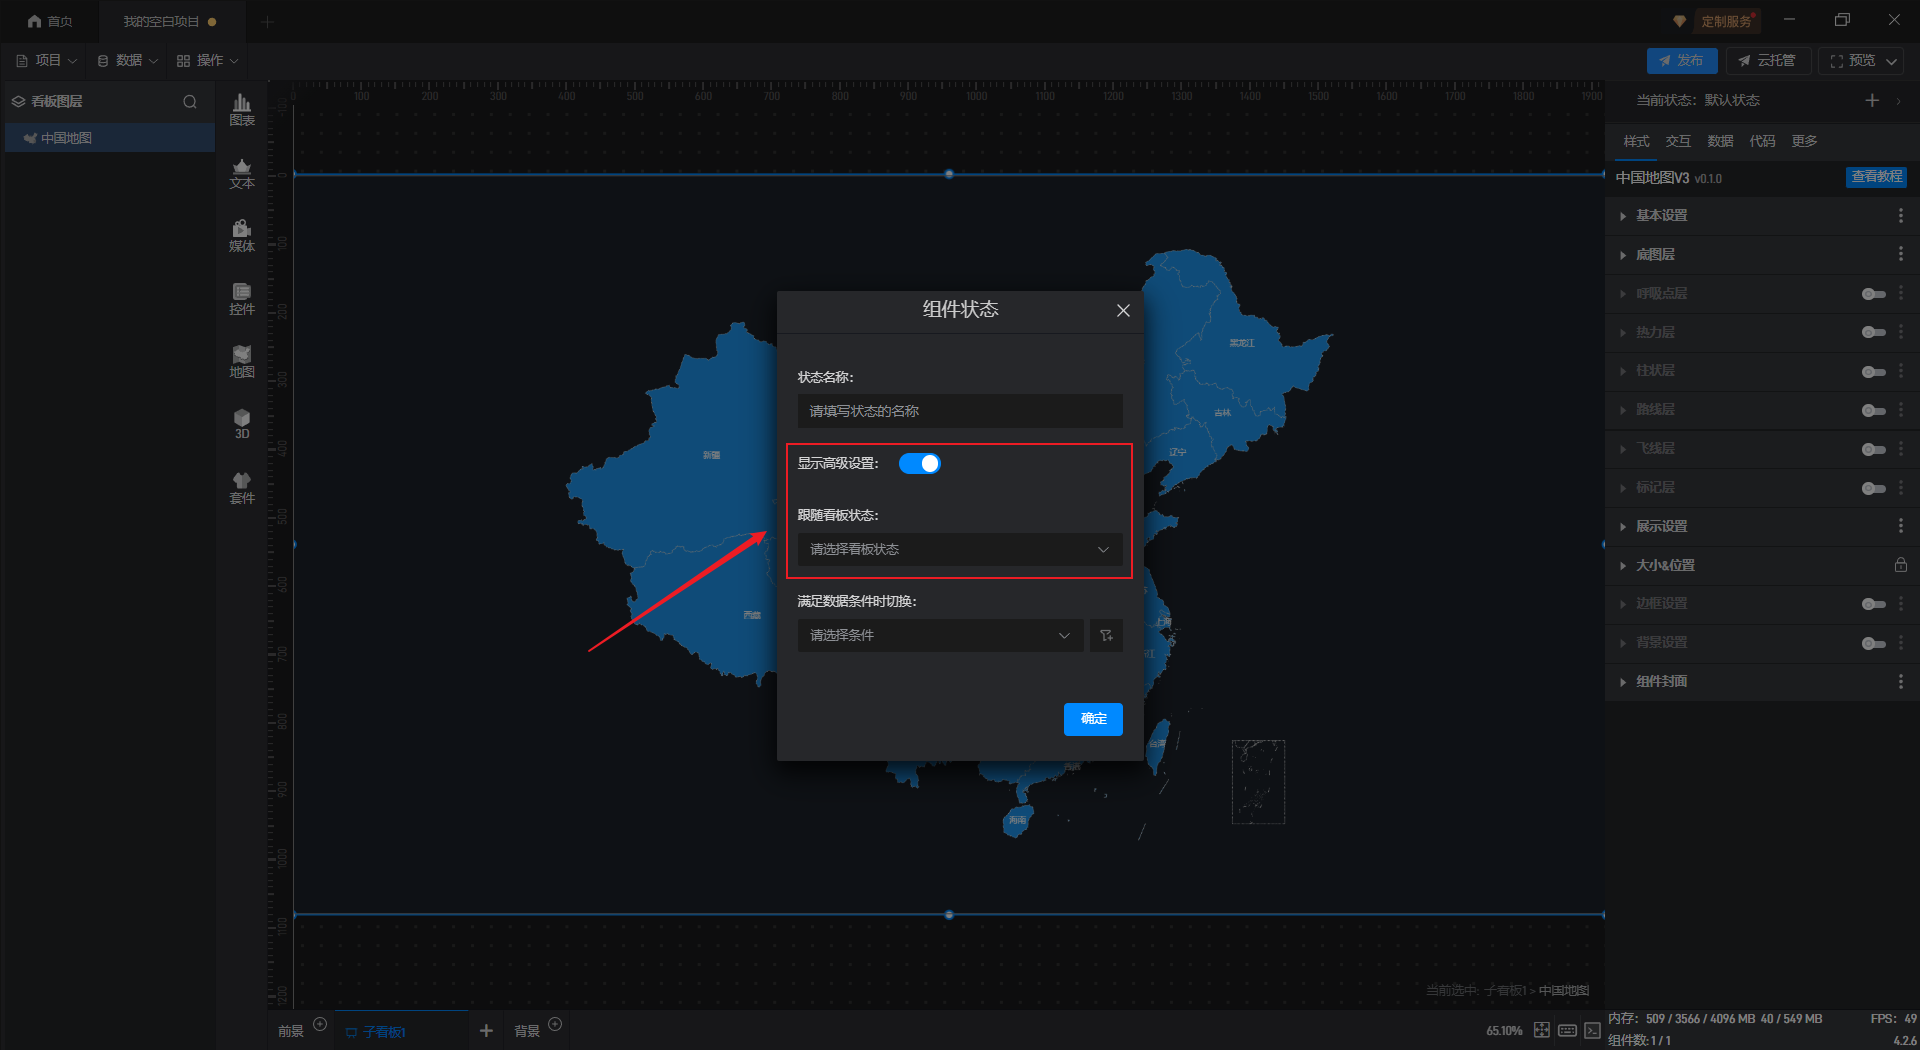The height and width of the screenshot is (1050, 1920).
Task: Open the 组件封面 options menu (three dots)
Action: click(x=1901, y=681)
